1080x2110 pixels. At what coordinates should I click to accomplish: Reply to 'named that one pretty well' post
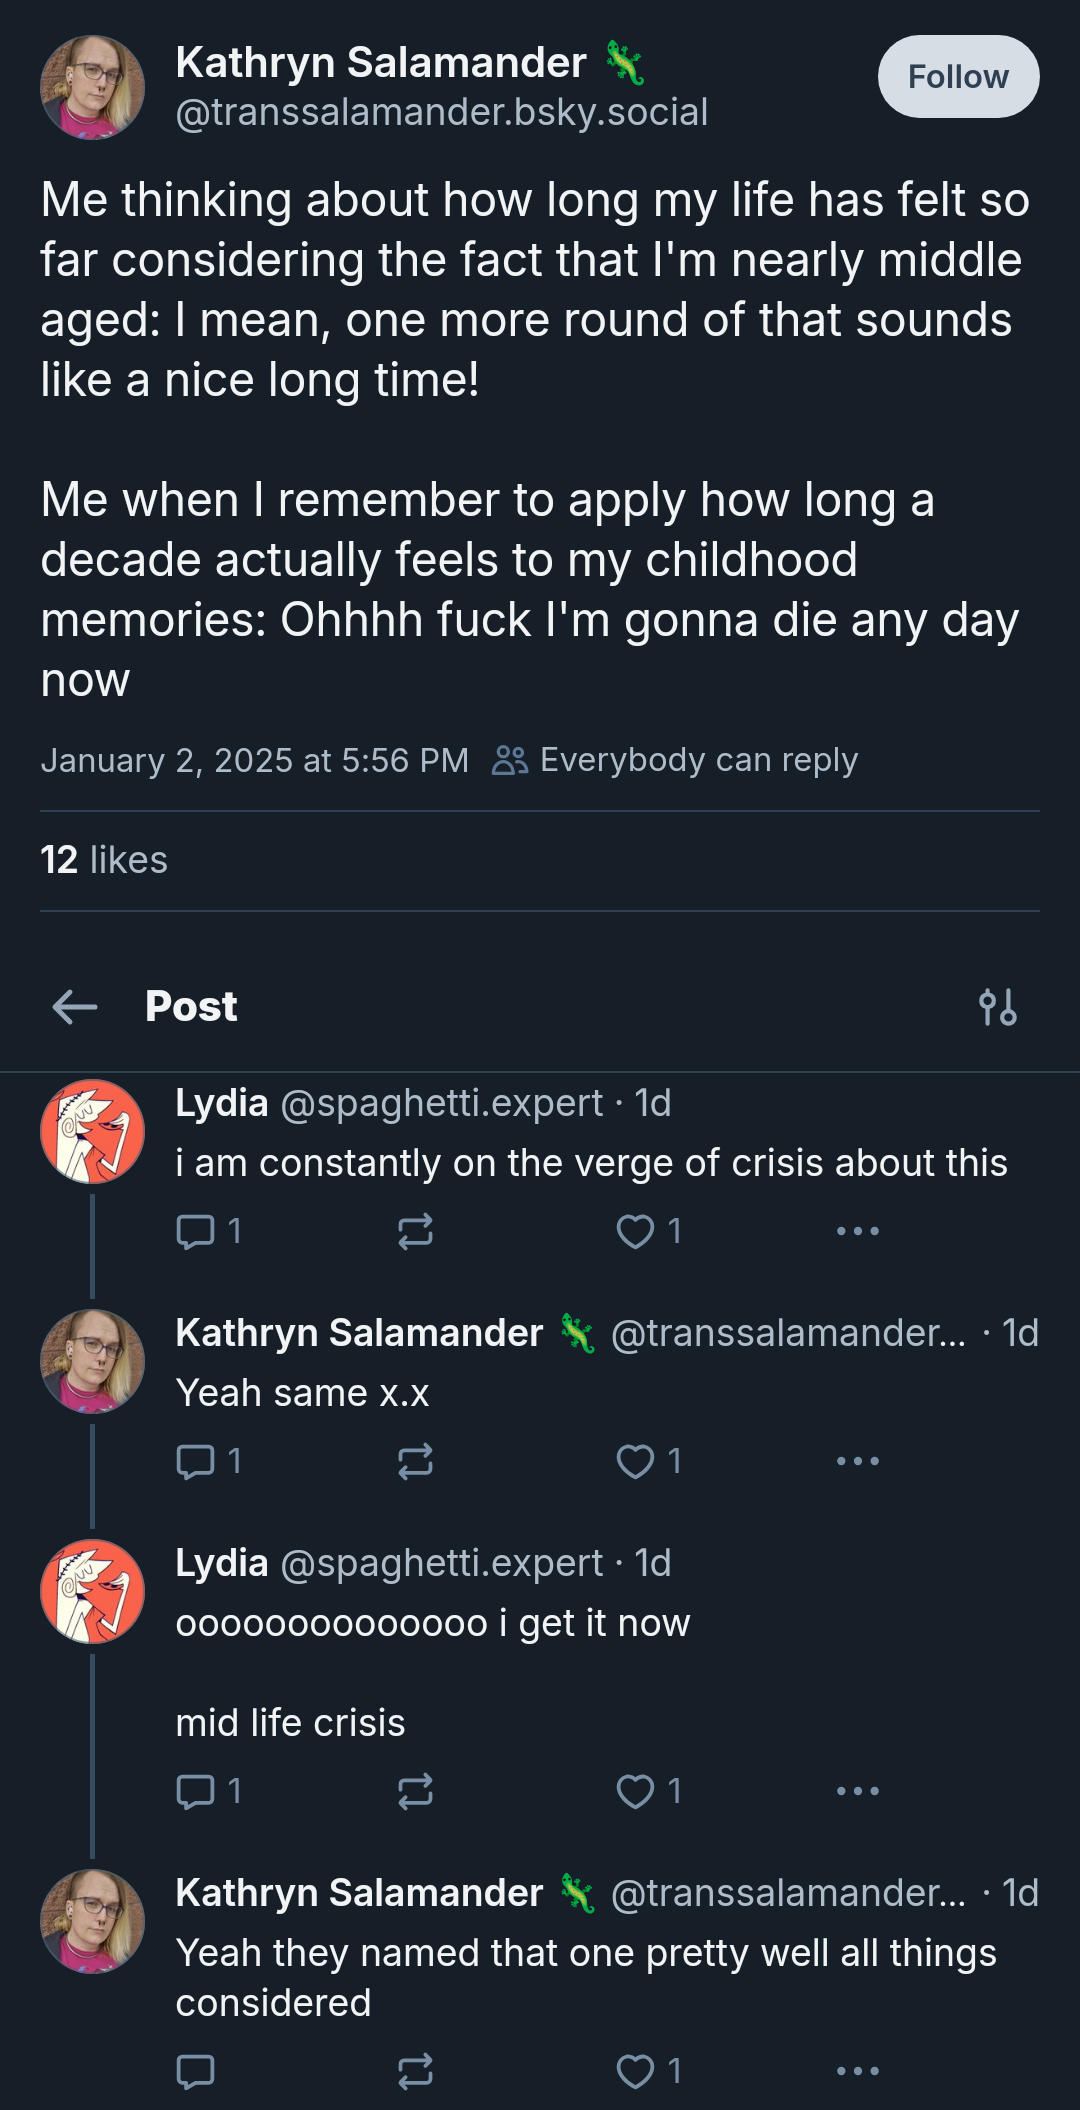pos(195,2071)
